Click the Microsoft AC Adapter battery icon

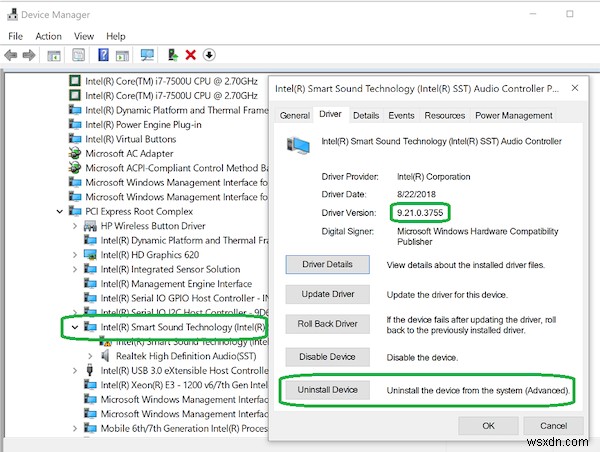pyautogui.click(x=75, y=153)
